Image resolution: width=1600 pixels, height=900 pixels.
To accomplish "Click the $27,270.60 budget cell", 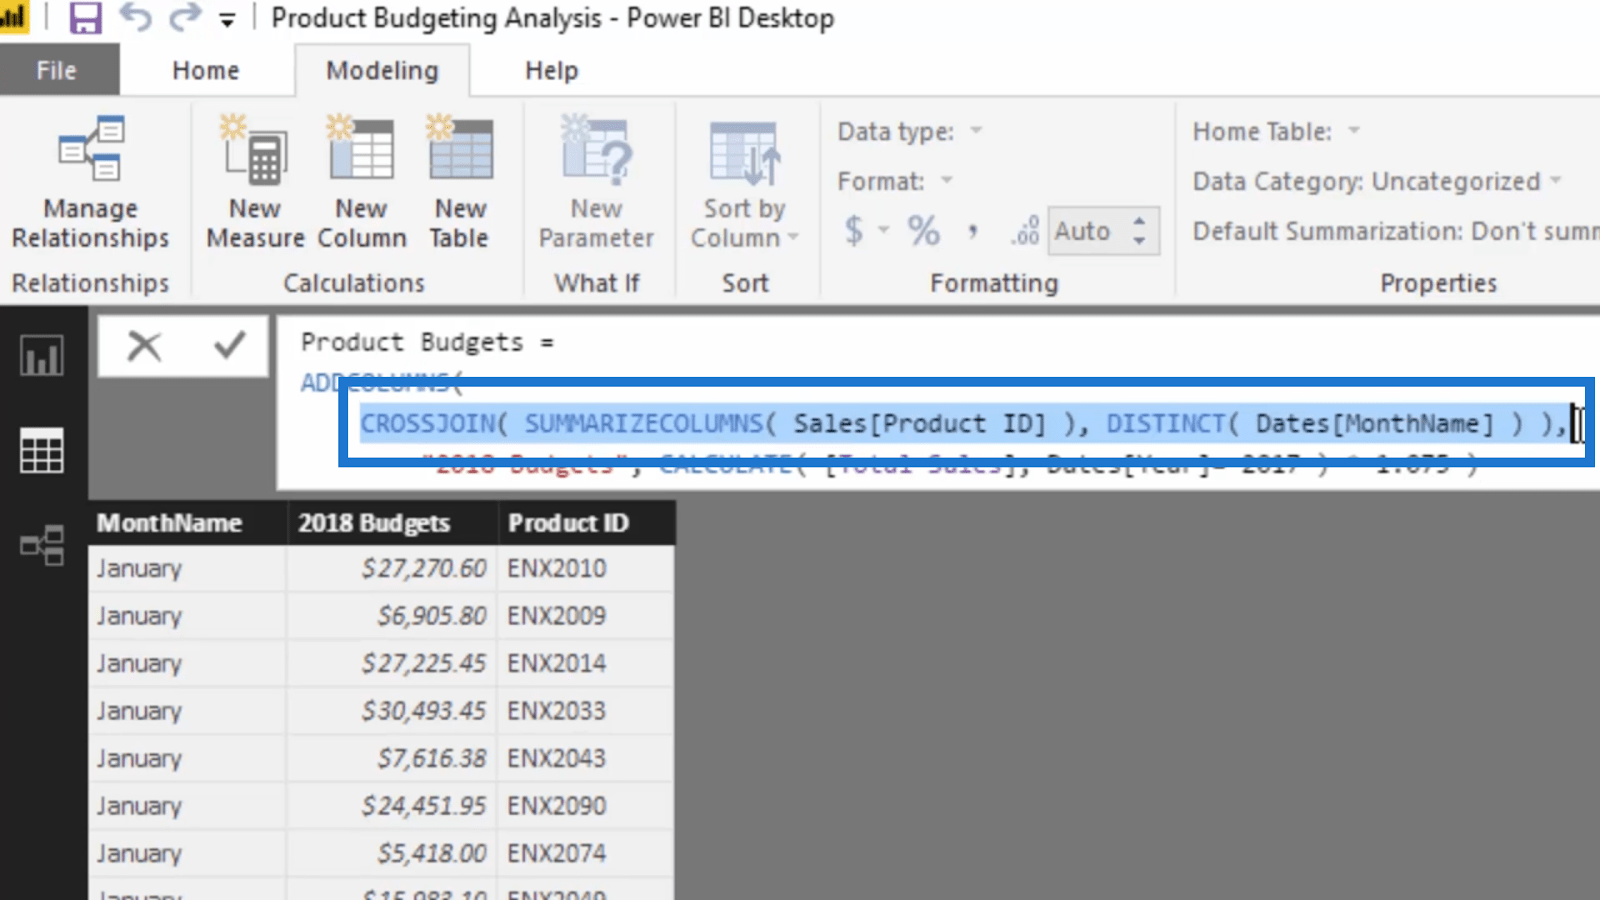I will [392, 568].
